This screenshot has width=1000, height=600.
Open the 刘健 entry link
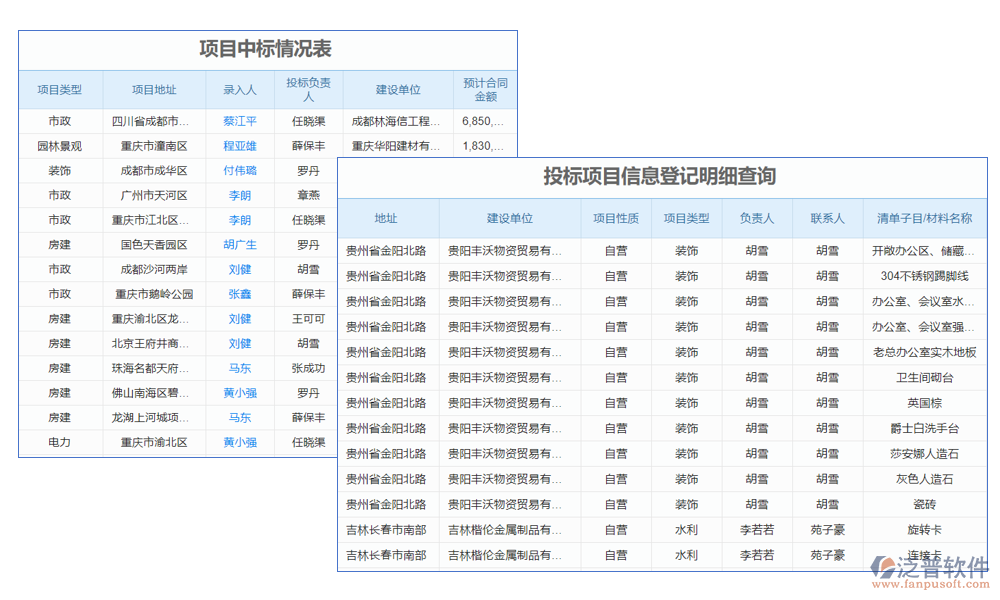coord(239,268)
